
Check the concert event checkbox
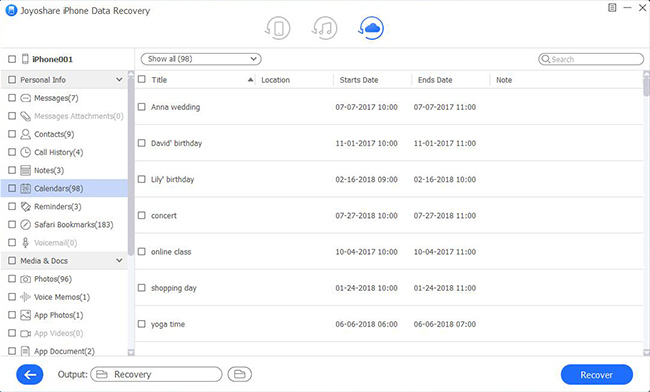142,215
